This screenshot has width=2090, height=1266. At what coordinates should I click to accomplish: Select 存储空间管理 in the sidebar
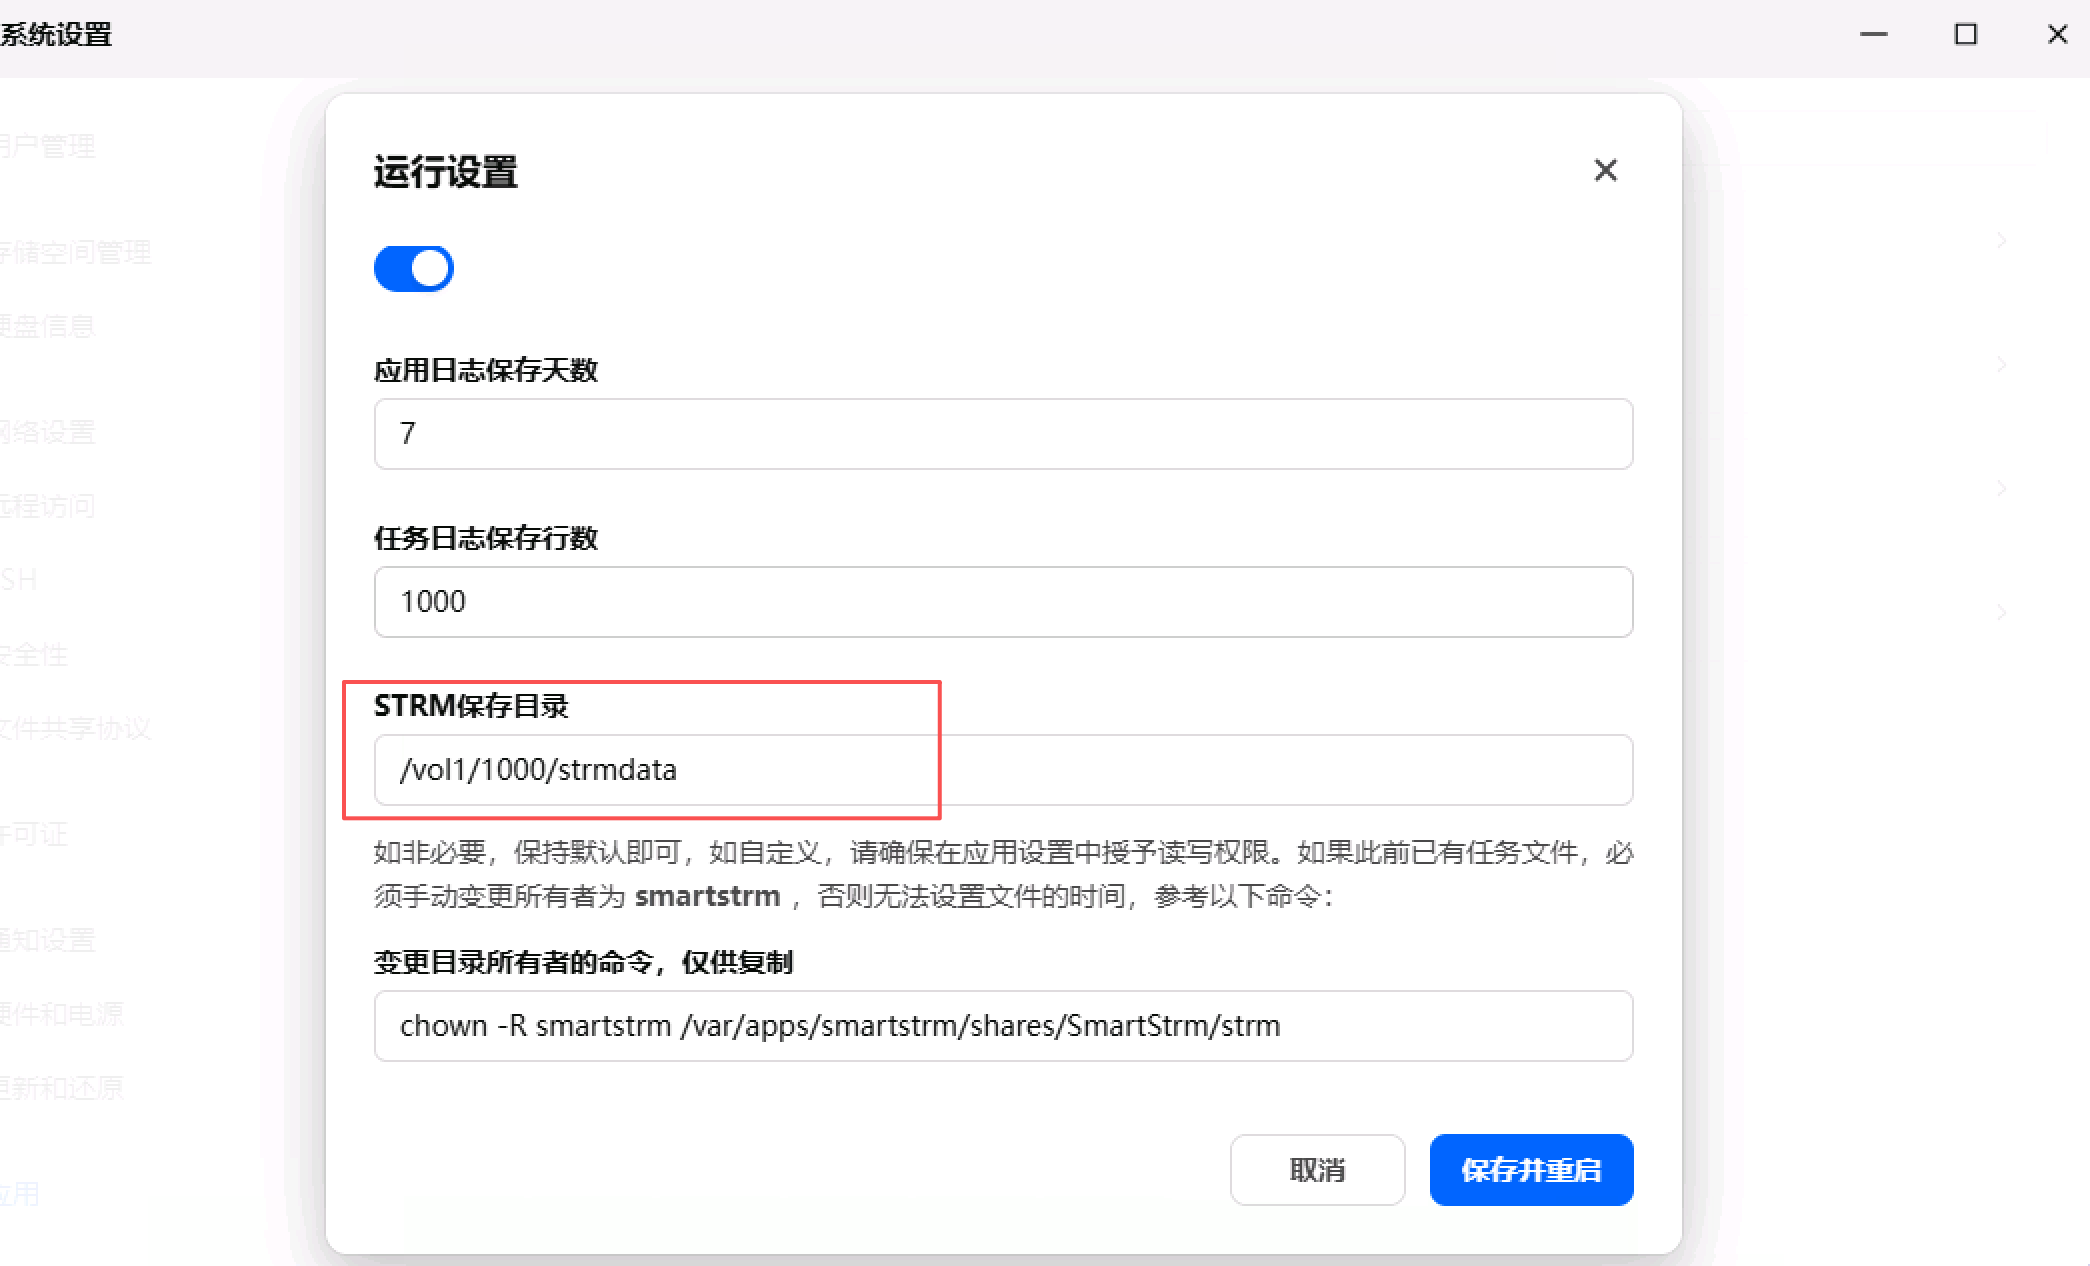pyautogui.click(x=76, y=252)
